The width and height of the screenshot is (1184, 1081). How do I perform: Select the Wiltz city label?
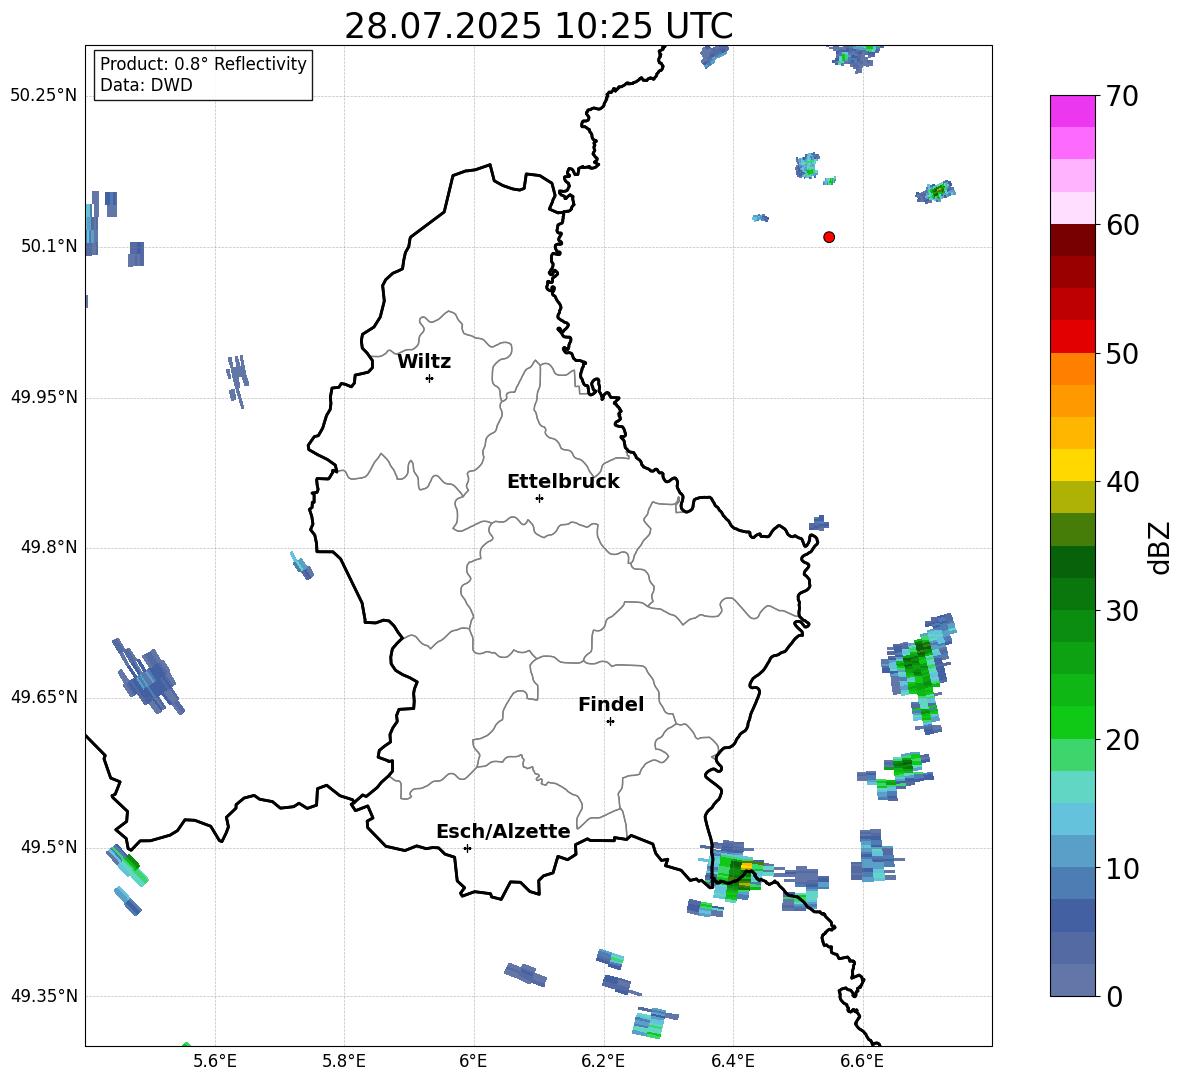(x=424, y=362)
